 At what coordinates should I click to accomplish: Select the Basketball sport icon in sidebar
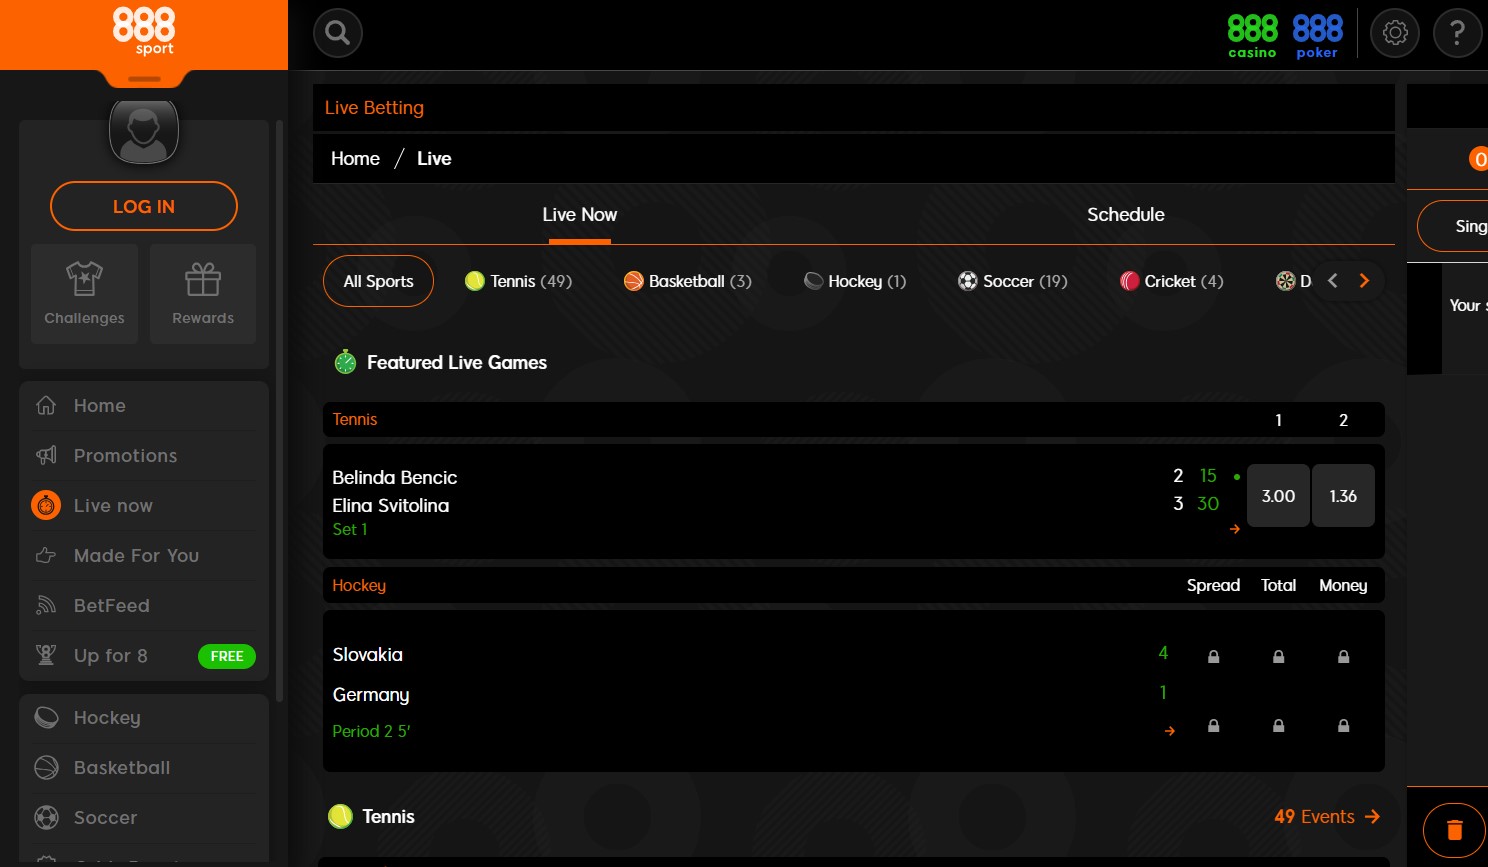pos(46,767)
